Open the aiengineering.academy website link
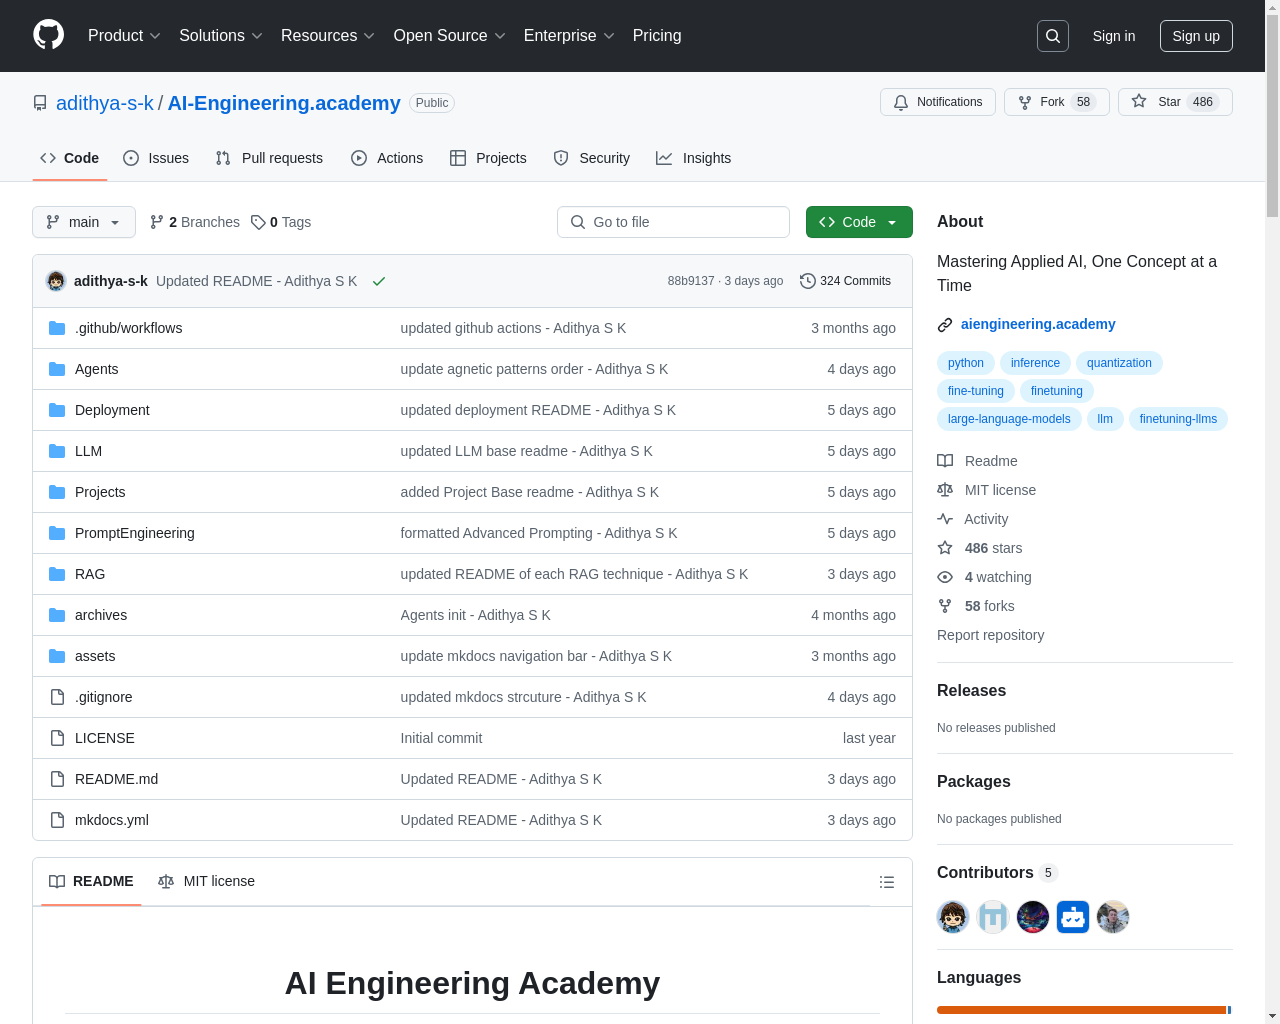Image resolution: width=1280 pixels, height=1024 pixels. (x=1038, y=324)
